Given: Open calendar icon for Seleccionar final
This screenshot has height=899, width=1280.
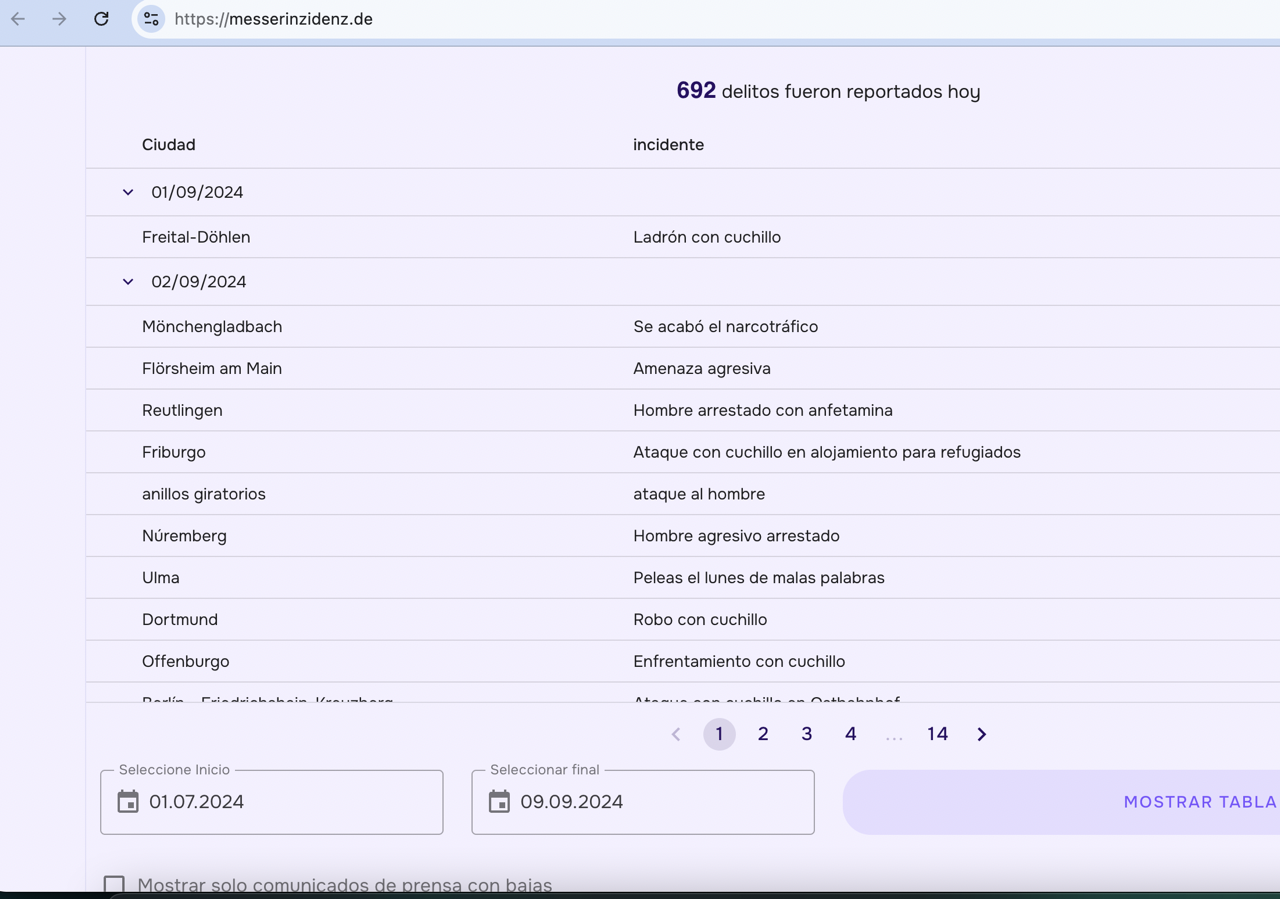Looking at the screenshot, I should coord(499,801).
